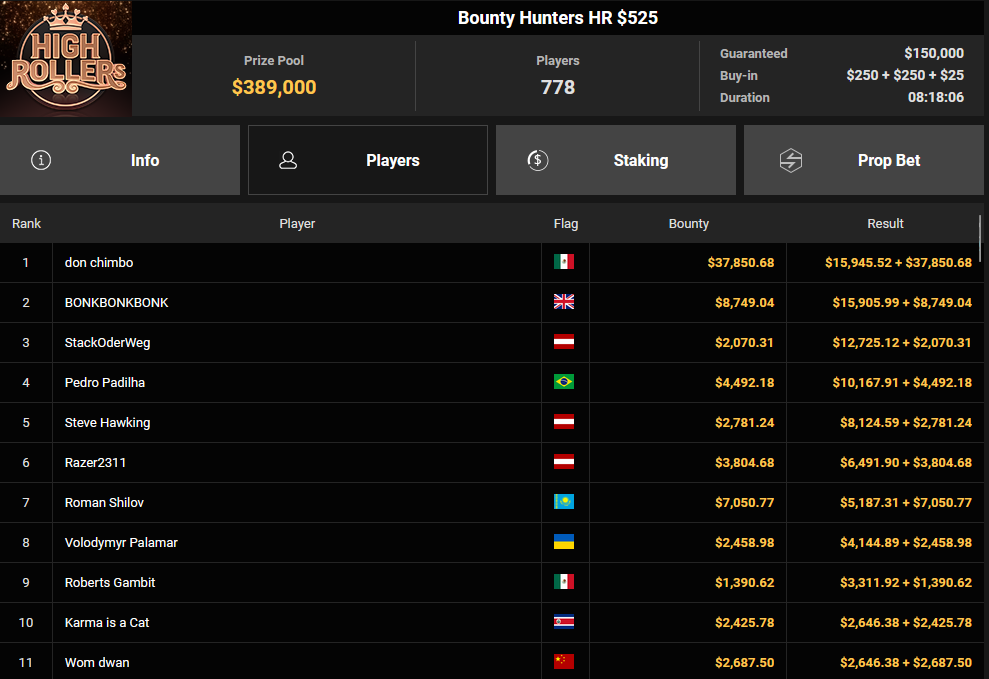Click BONKBONKBONK's UK flag icon
The height and width of the screenshot is (679, 989).
(x=564, y=302)
